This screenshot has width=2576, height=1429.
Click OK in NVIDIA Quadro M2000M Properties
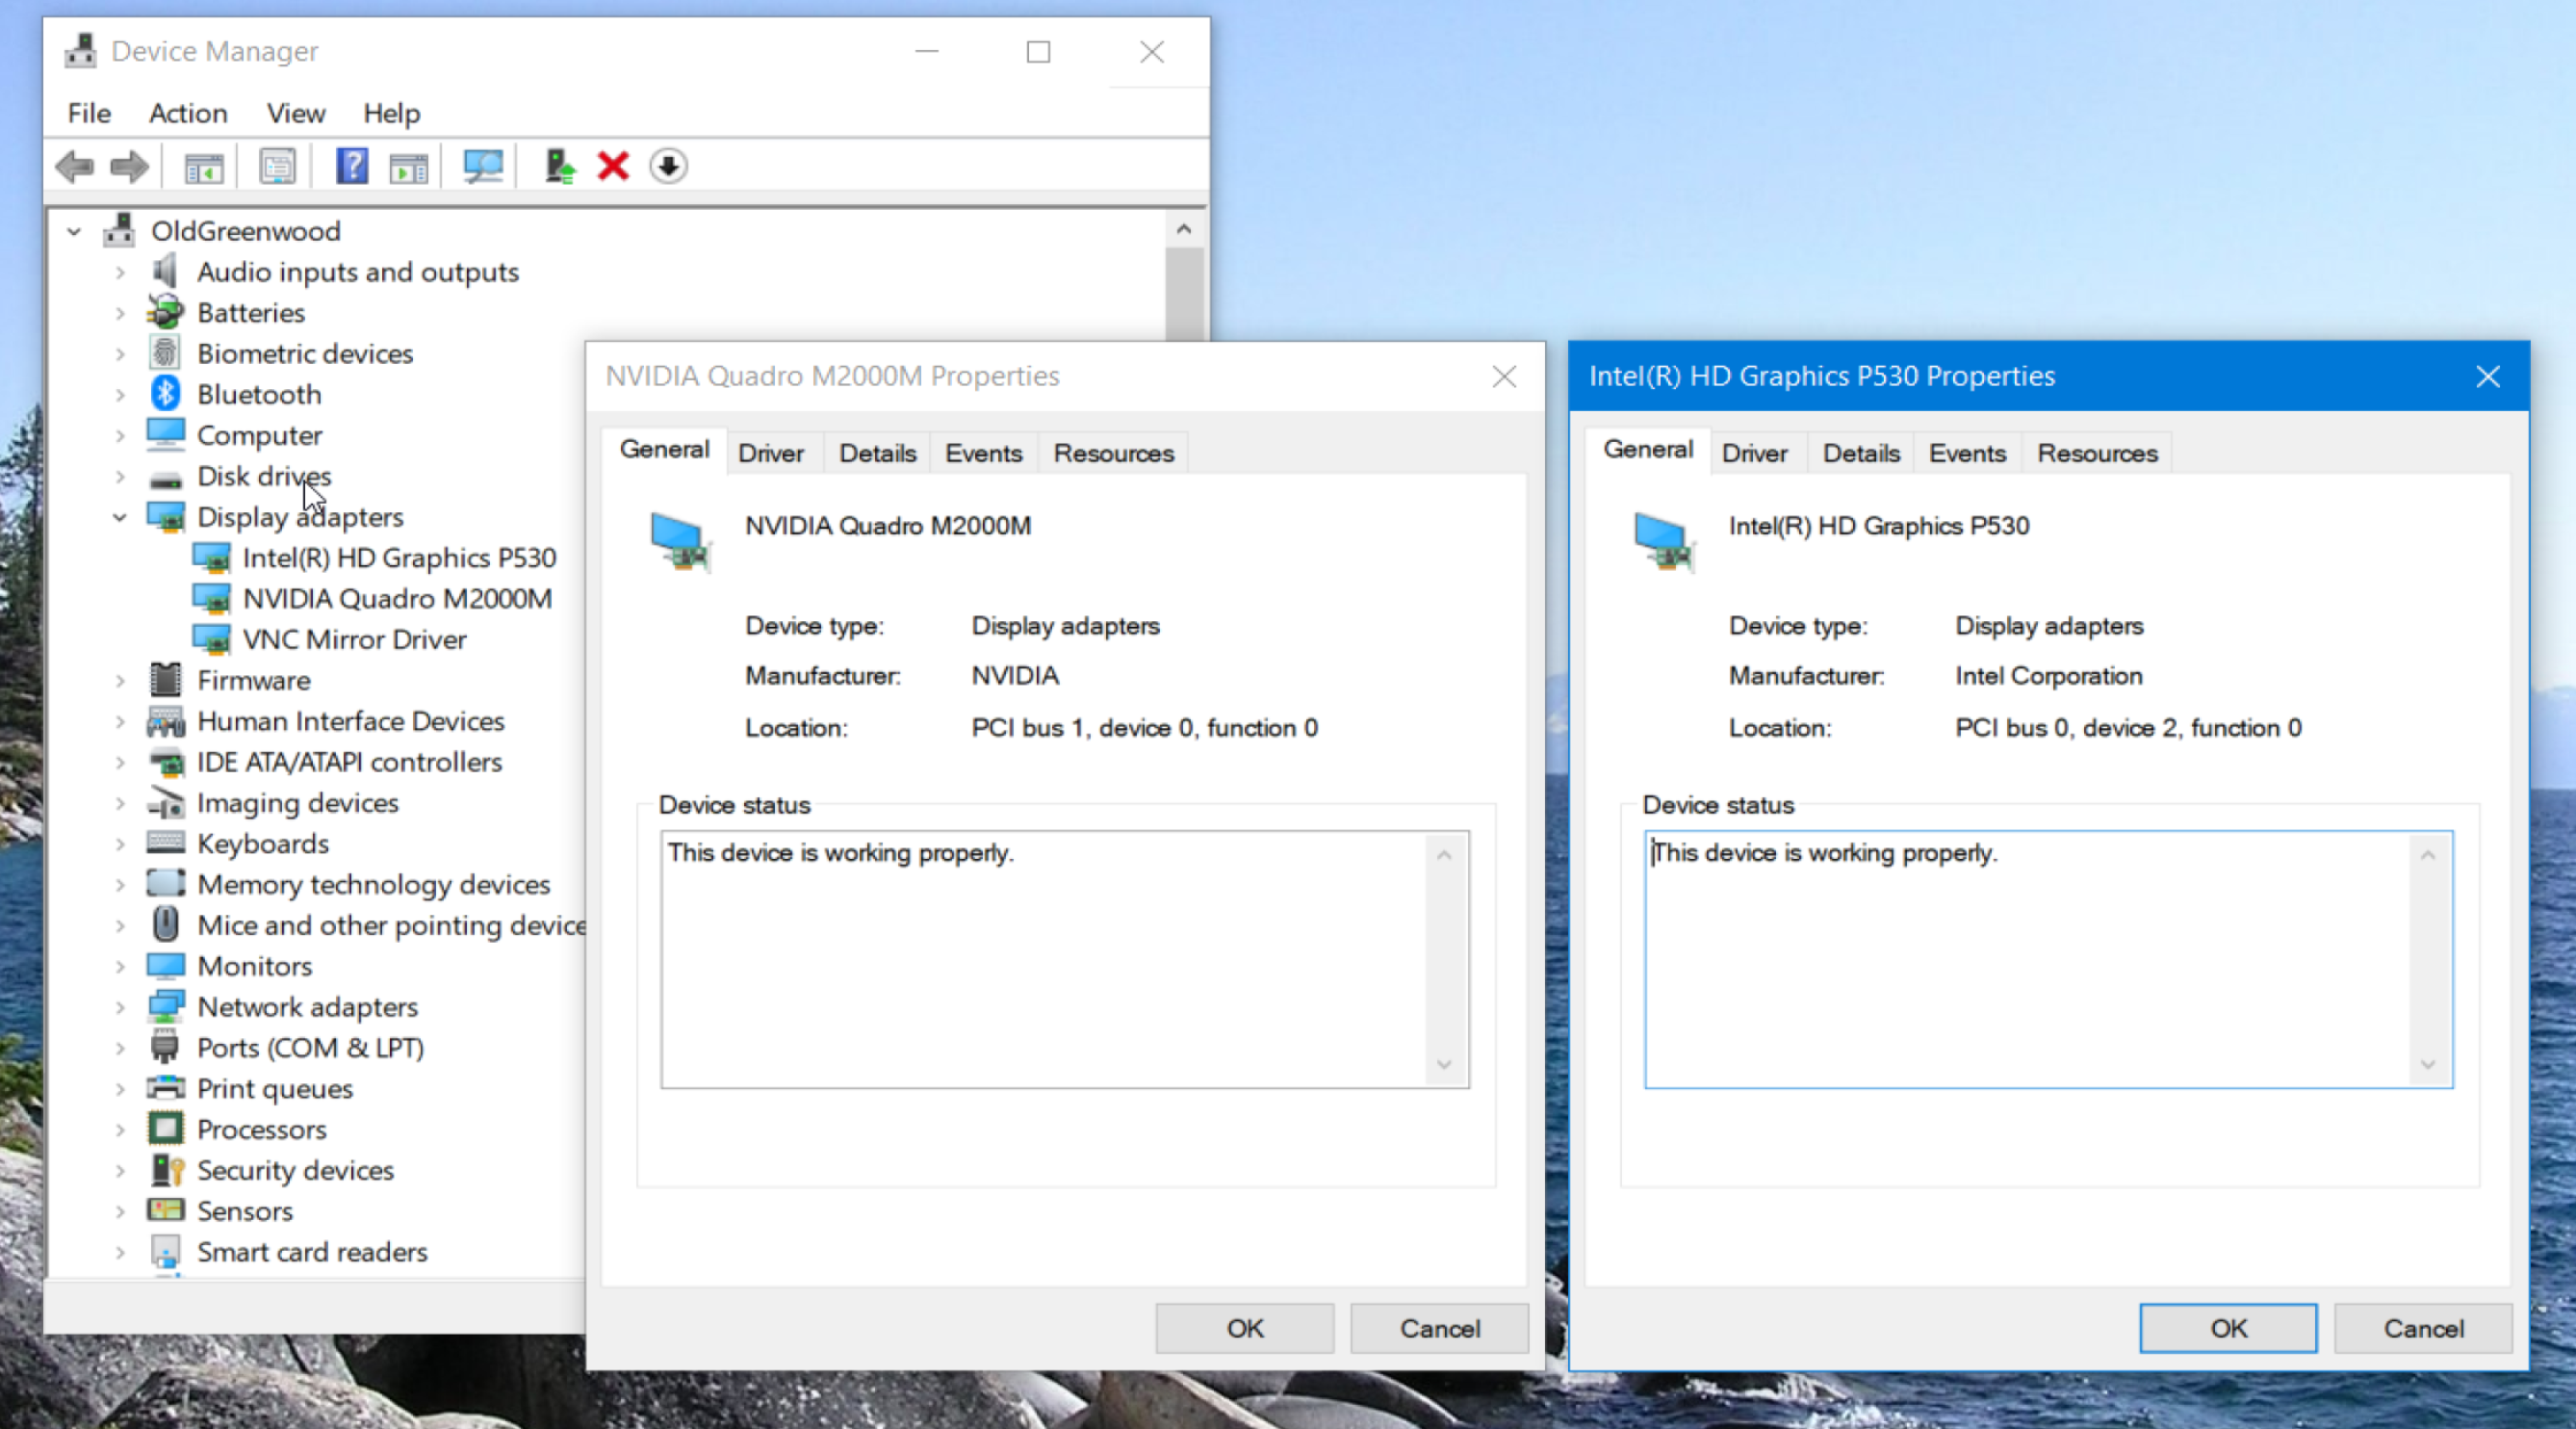pos(1245,1328)
